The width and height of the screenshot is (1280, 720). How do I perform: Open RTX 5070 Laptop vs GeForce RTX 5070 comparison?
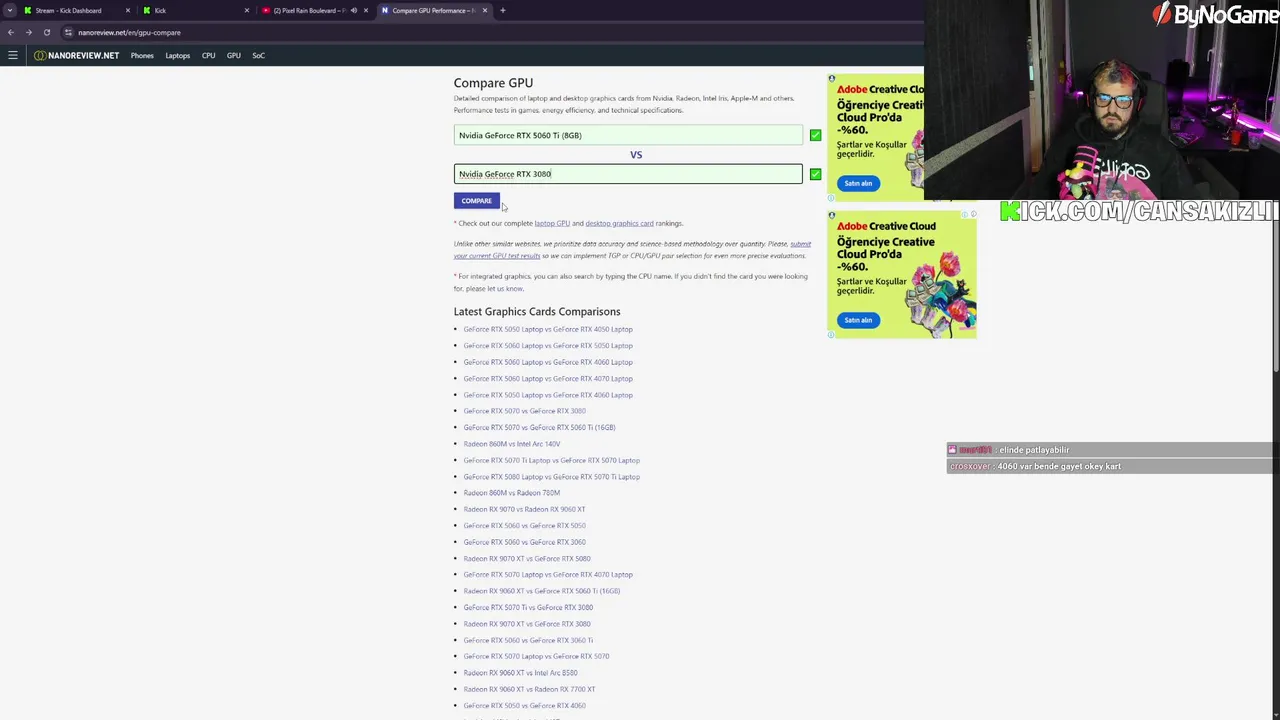pyautogui.click(x=536, y=656)
